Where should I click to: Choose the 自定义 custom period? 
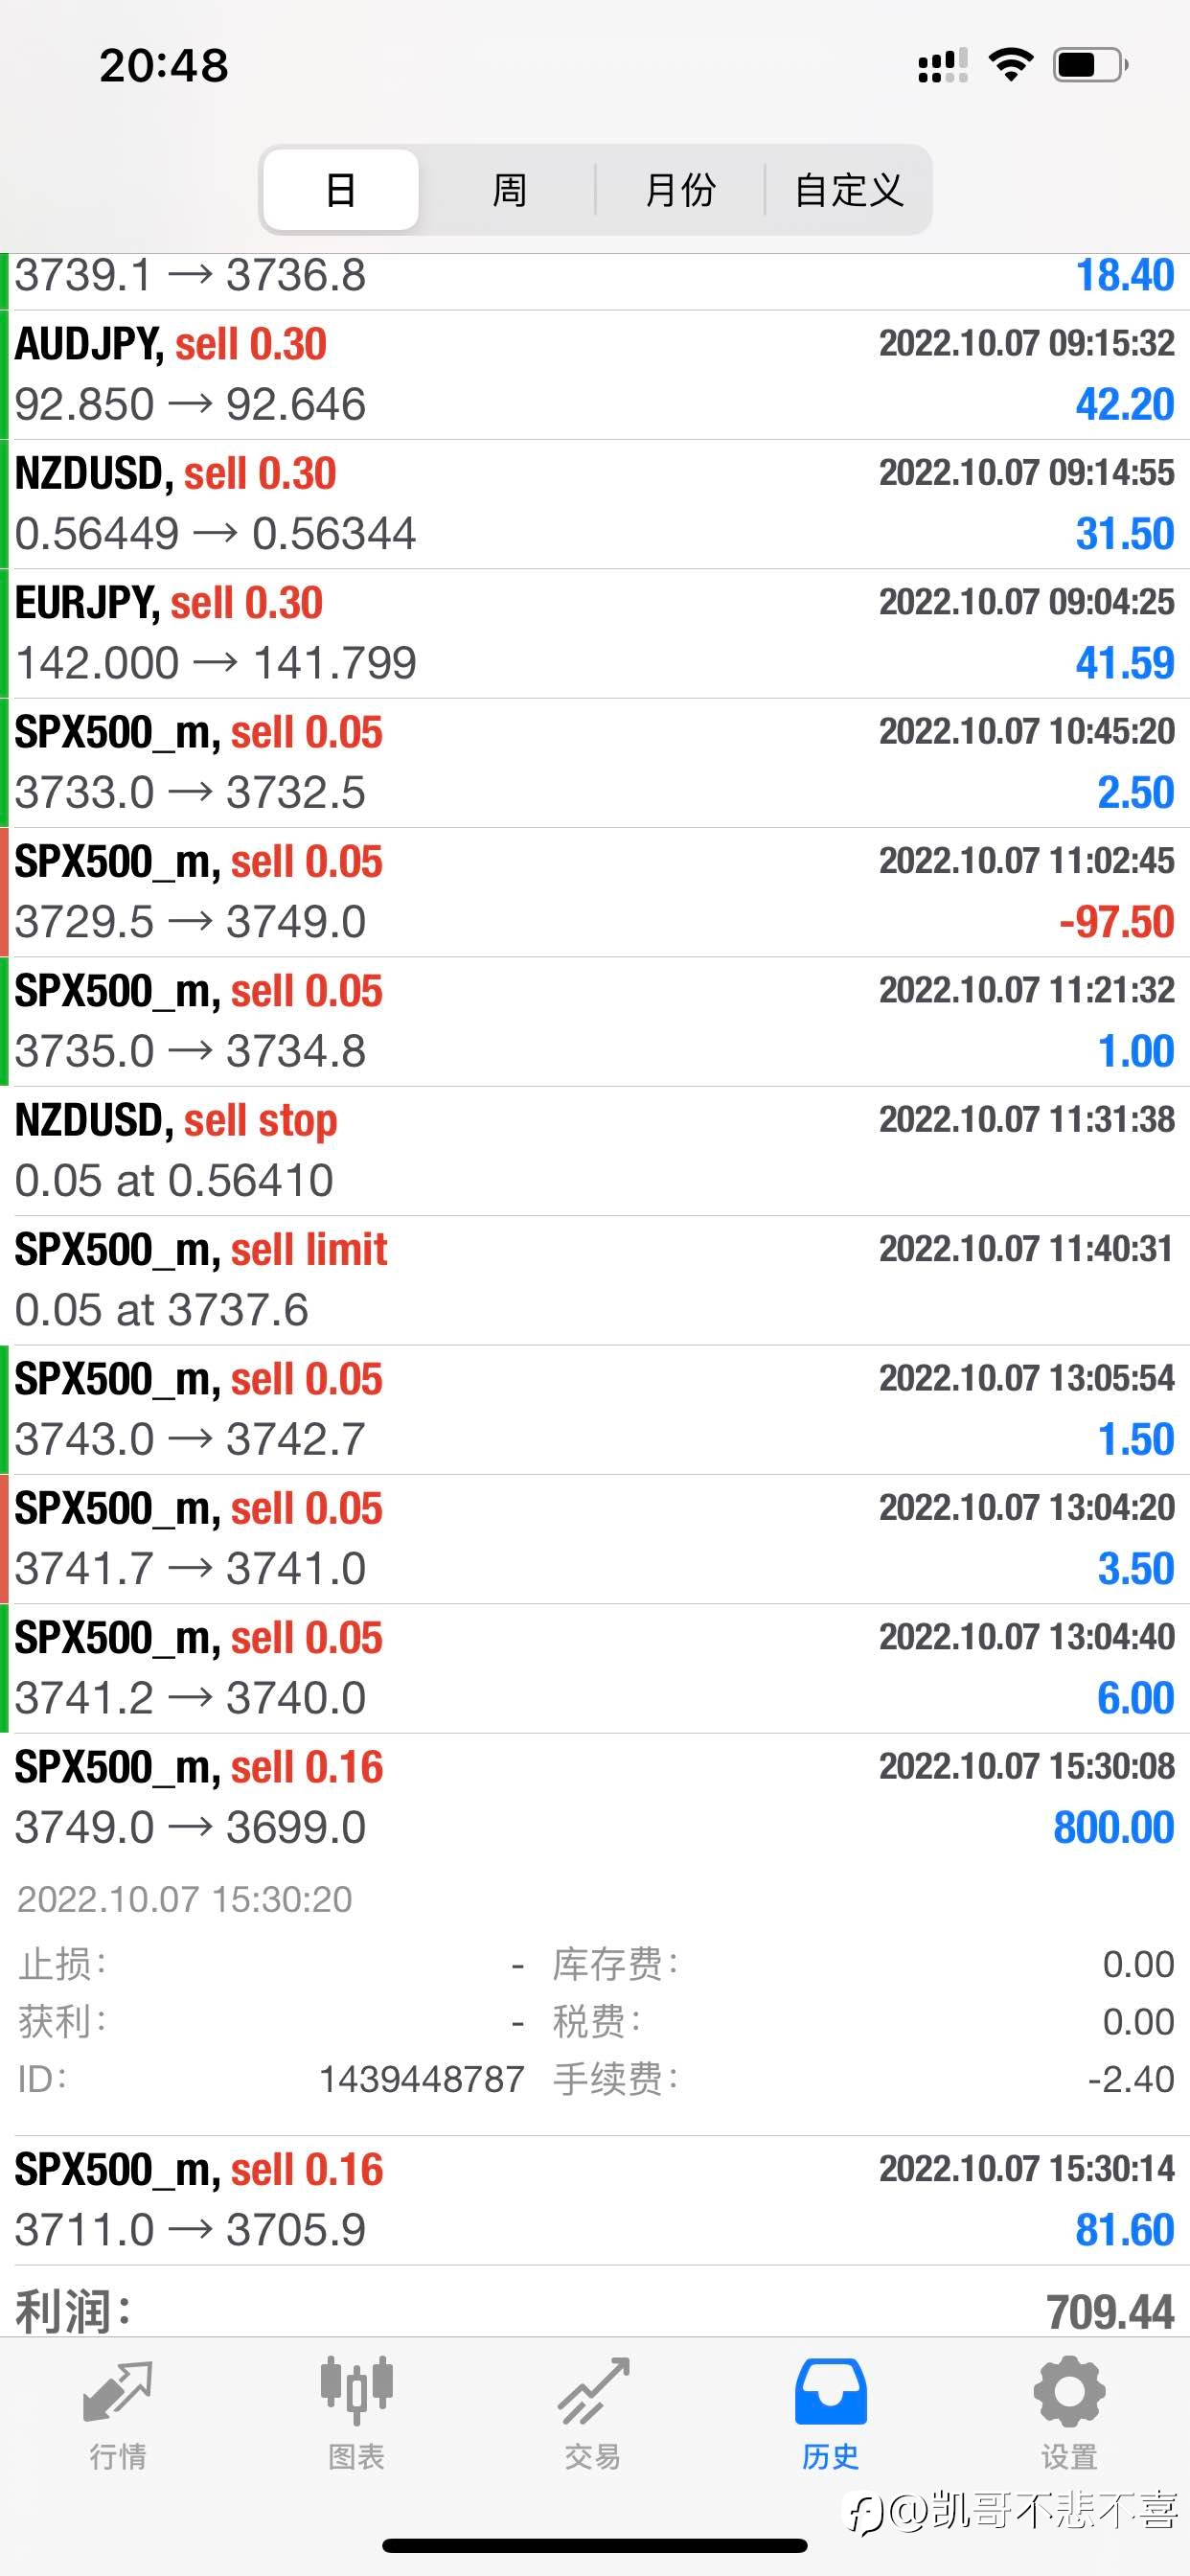(x=849, y=190)
